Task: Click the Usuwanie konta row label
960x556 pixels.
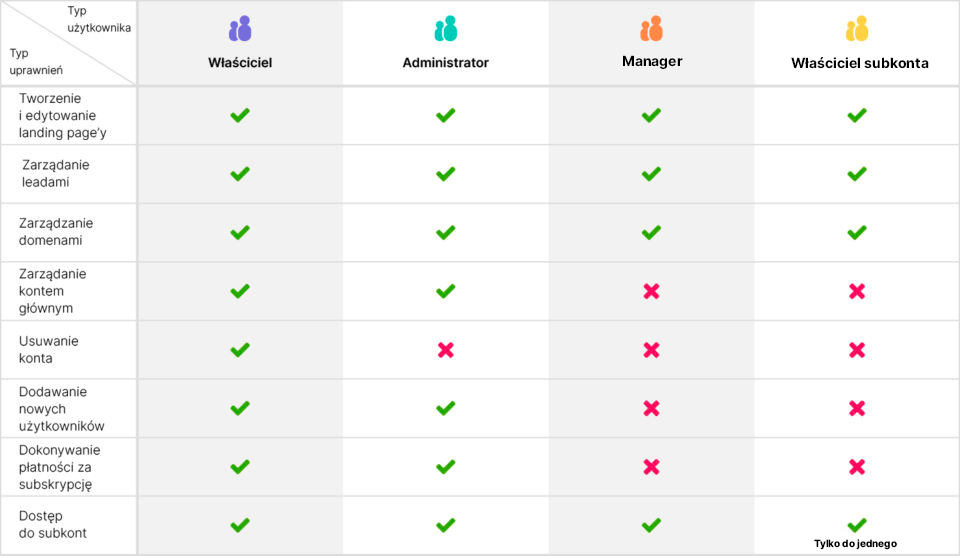Action: tap(49, 349)
